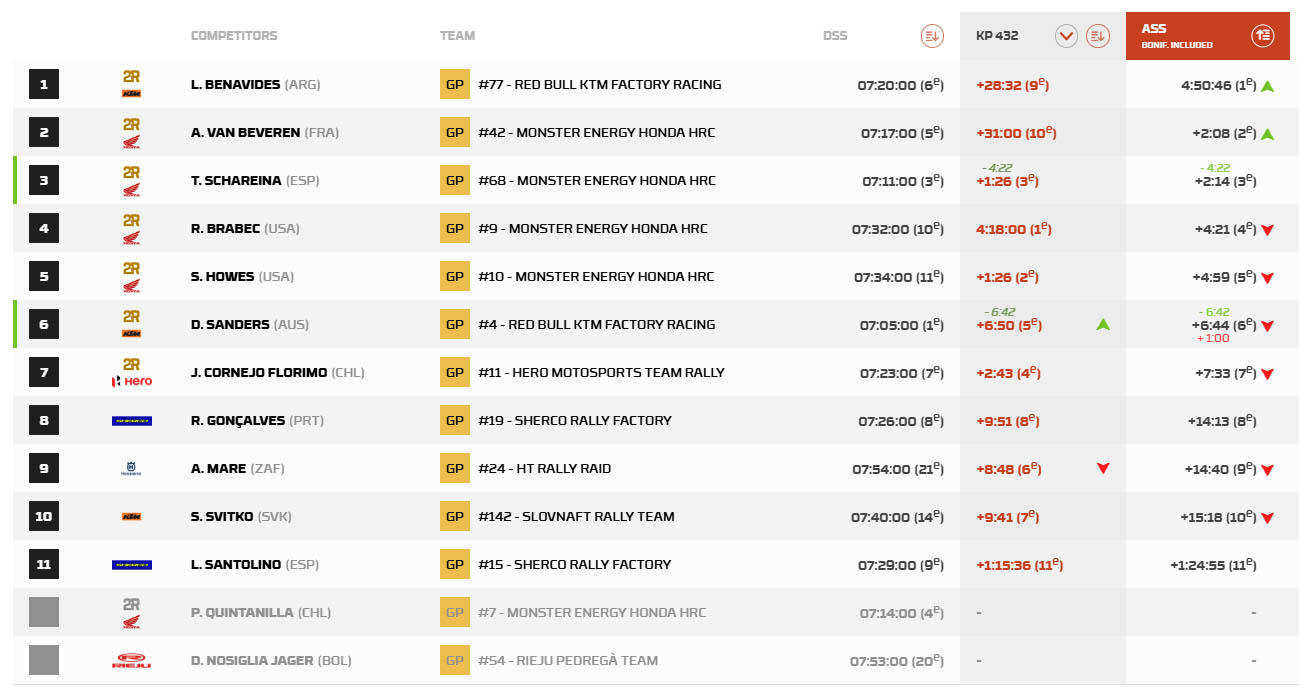
Task: Click the GP badge in R. Brabec's row
Action: pyautogui.click(x=454, y=229)
